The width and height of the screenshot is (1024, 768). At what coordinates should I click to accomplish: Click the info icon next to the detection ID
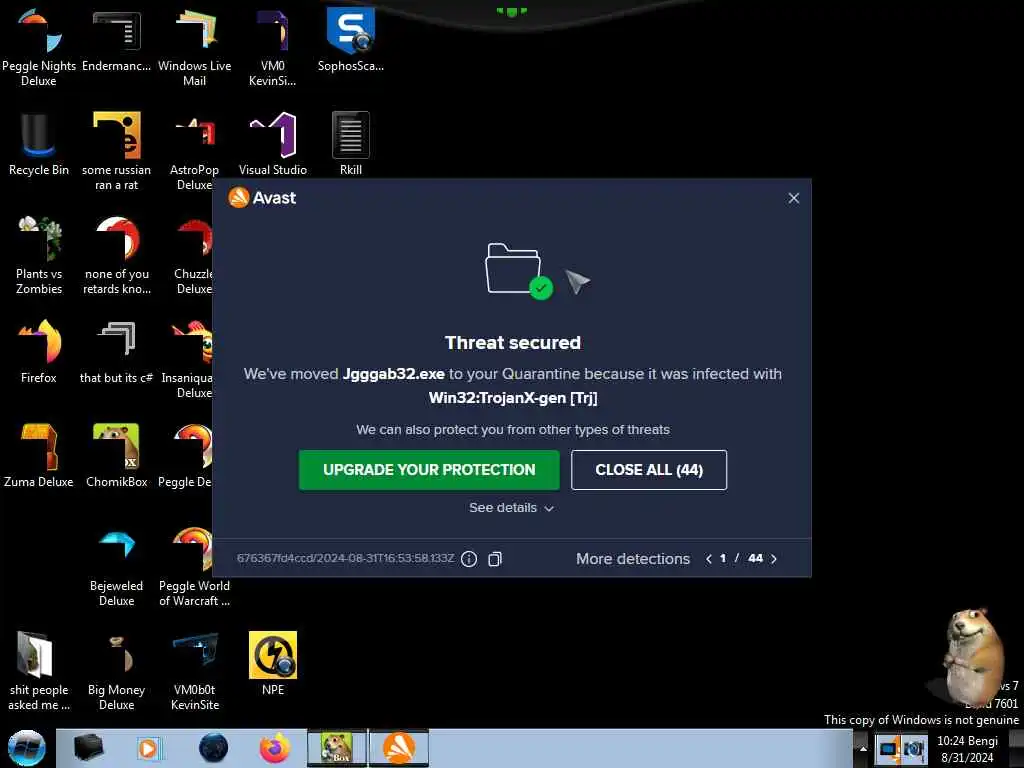pyautogui.click(x=469, y=559)
